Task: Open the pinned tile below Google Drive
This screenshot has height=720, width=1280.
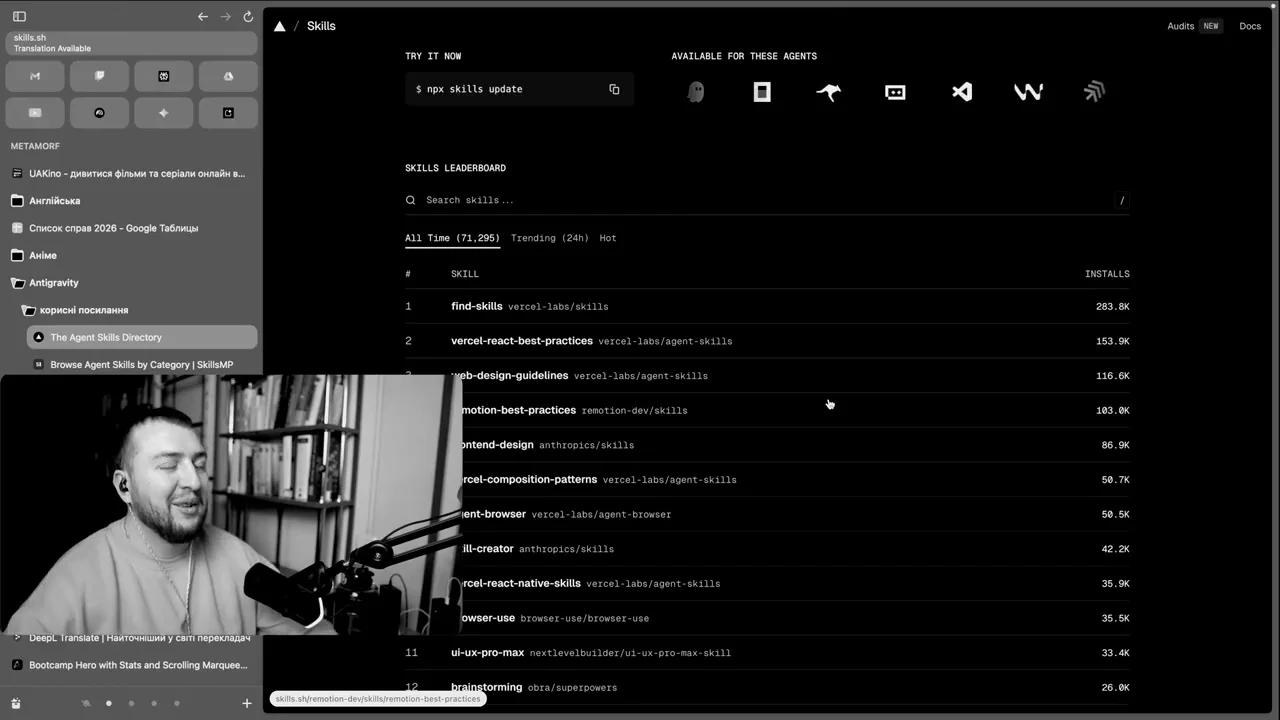Action: 228,113
